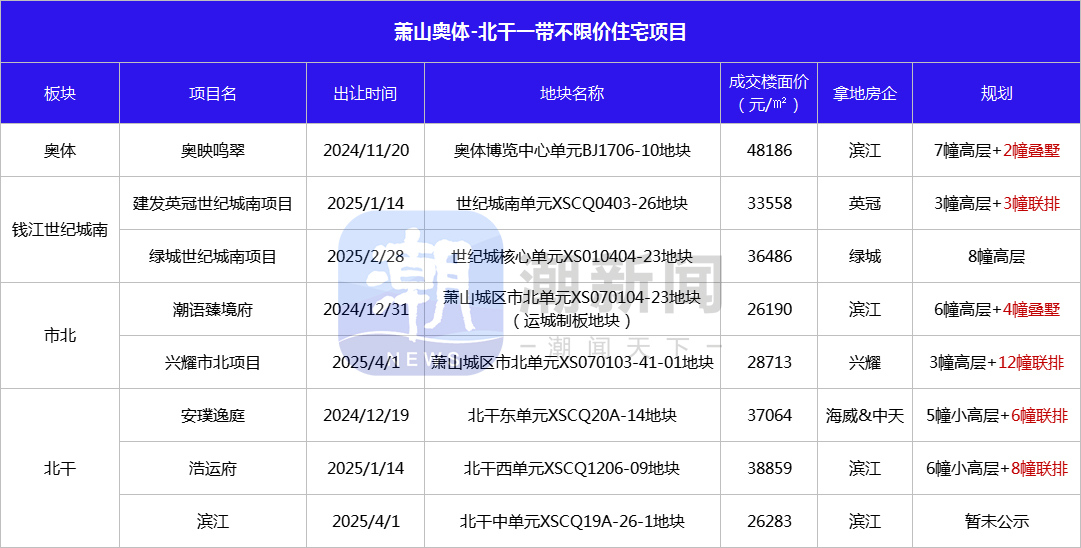The image size is (1081, 548).
Task: Click developer 绿城
Action: point(865,256)
